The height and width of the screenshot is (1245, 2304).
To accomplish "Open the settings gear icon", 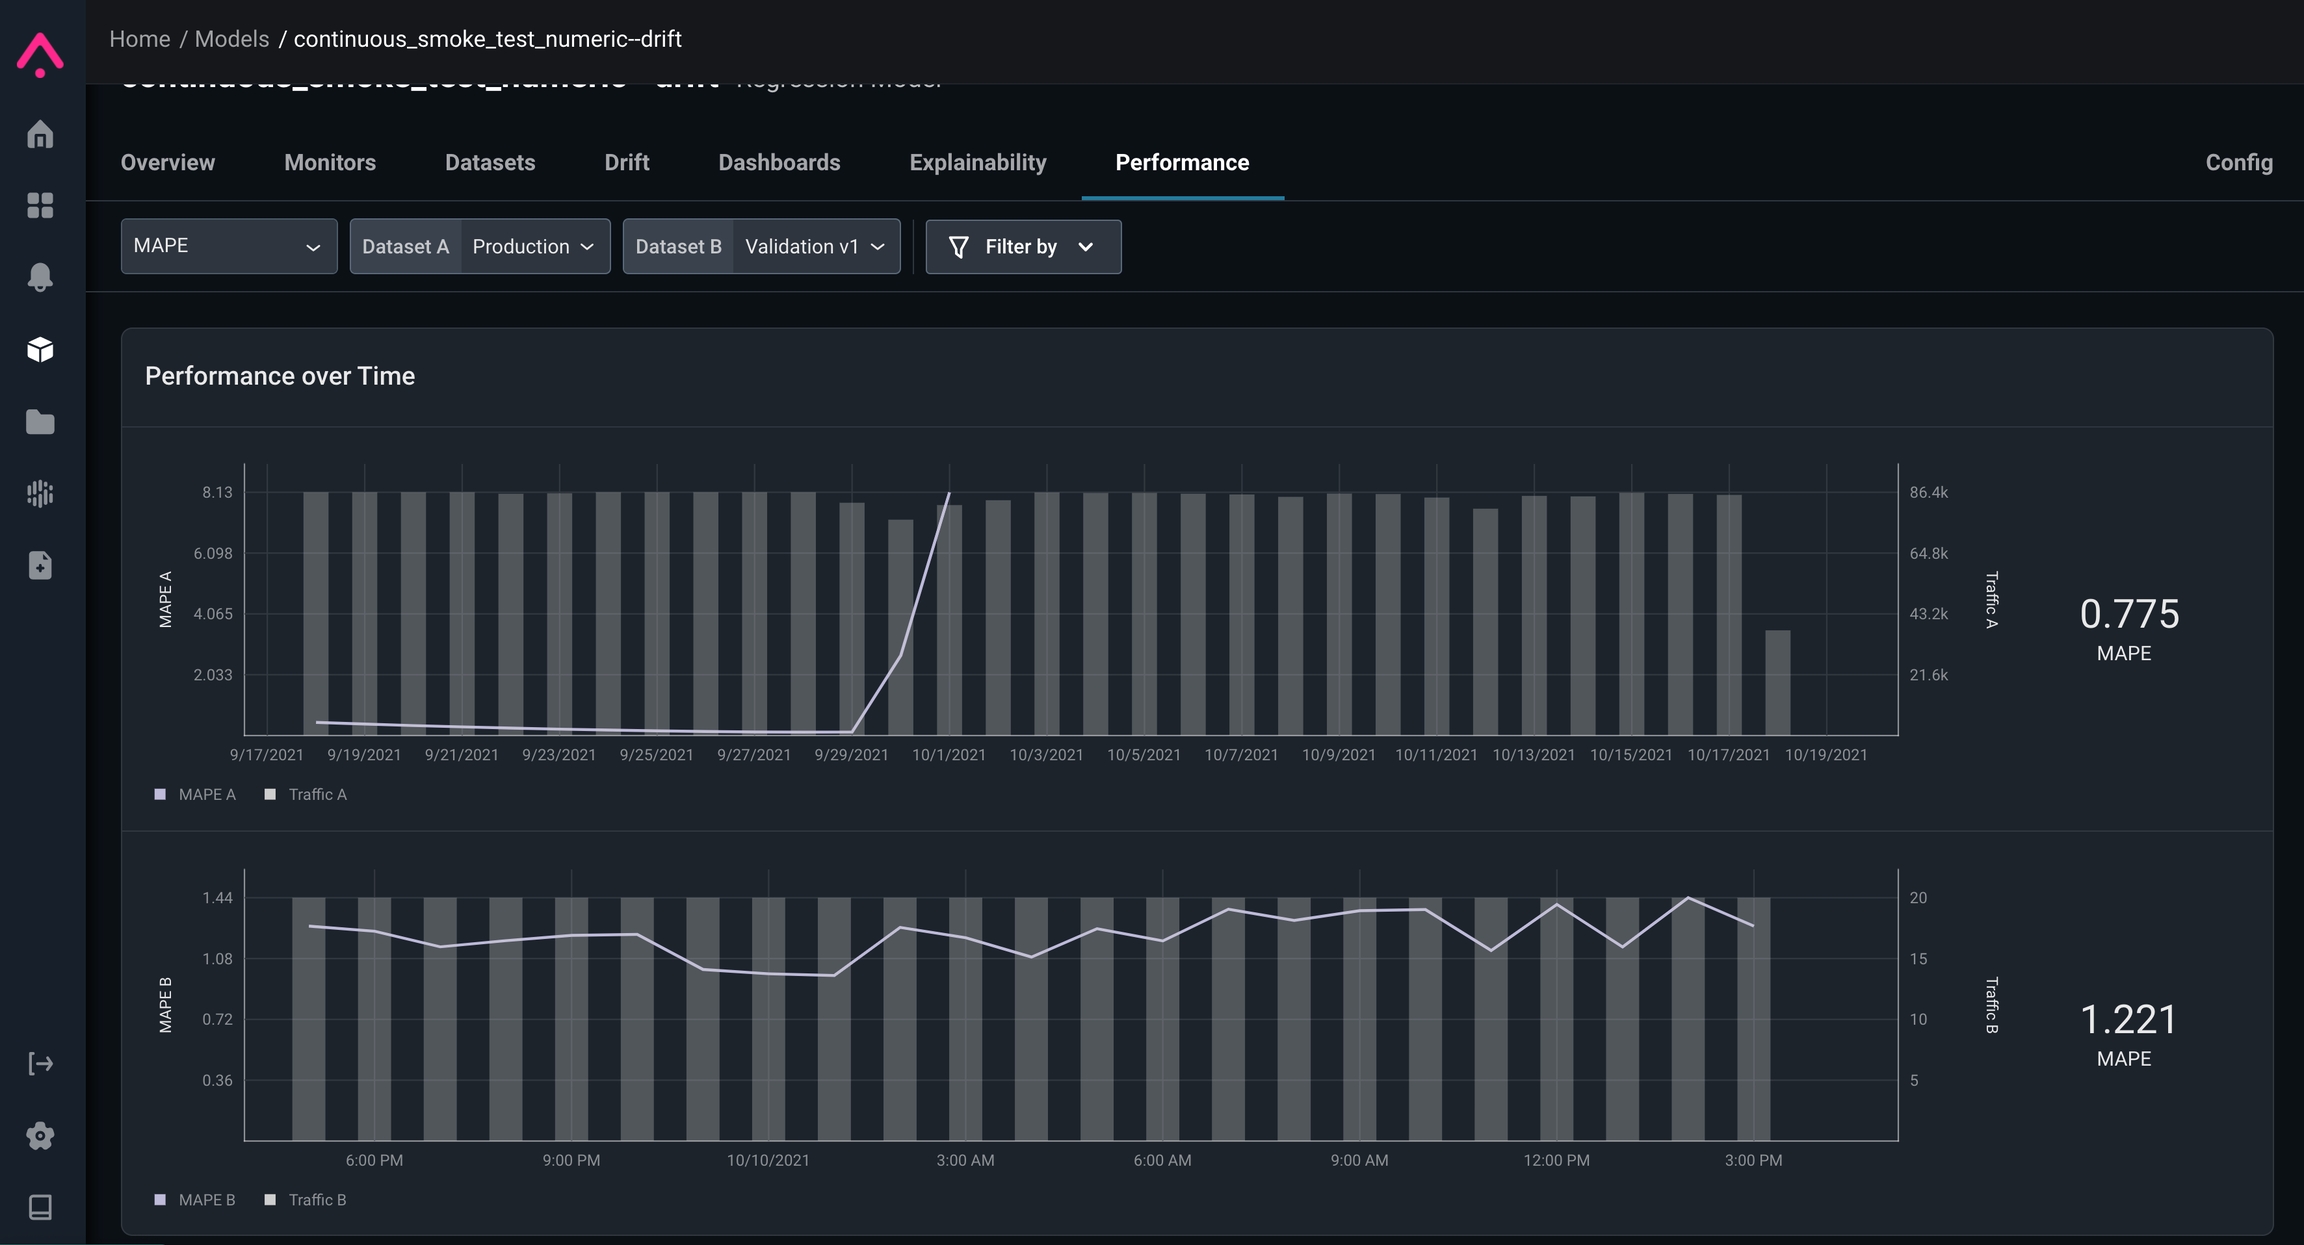I will coord(40,1135).
